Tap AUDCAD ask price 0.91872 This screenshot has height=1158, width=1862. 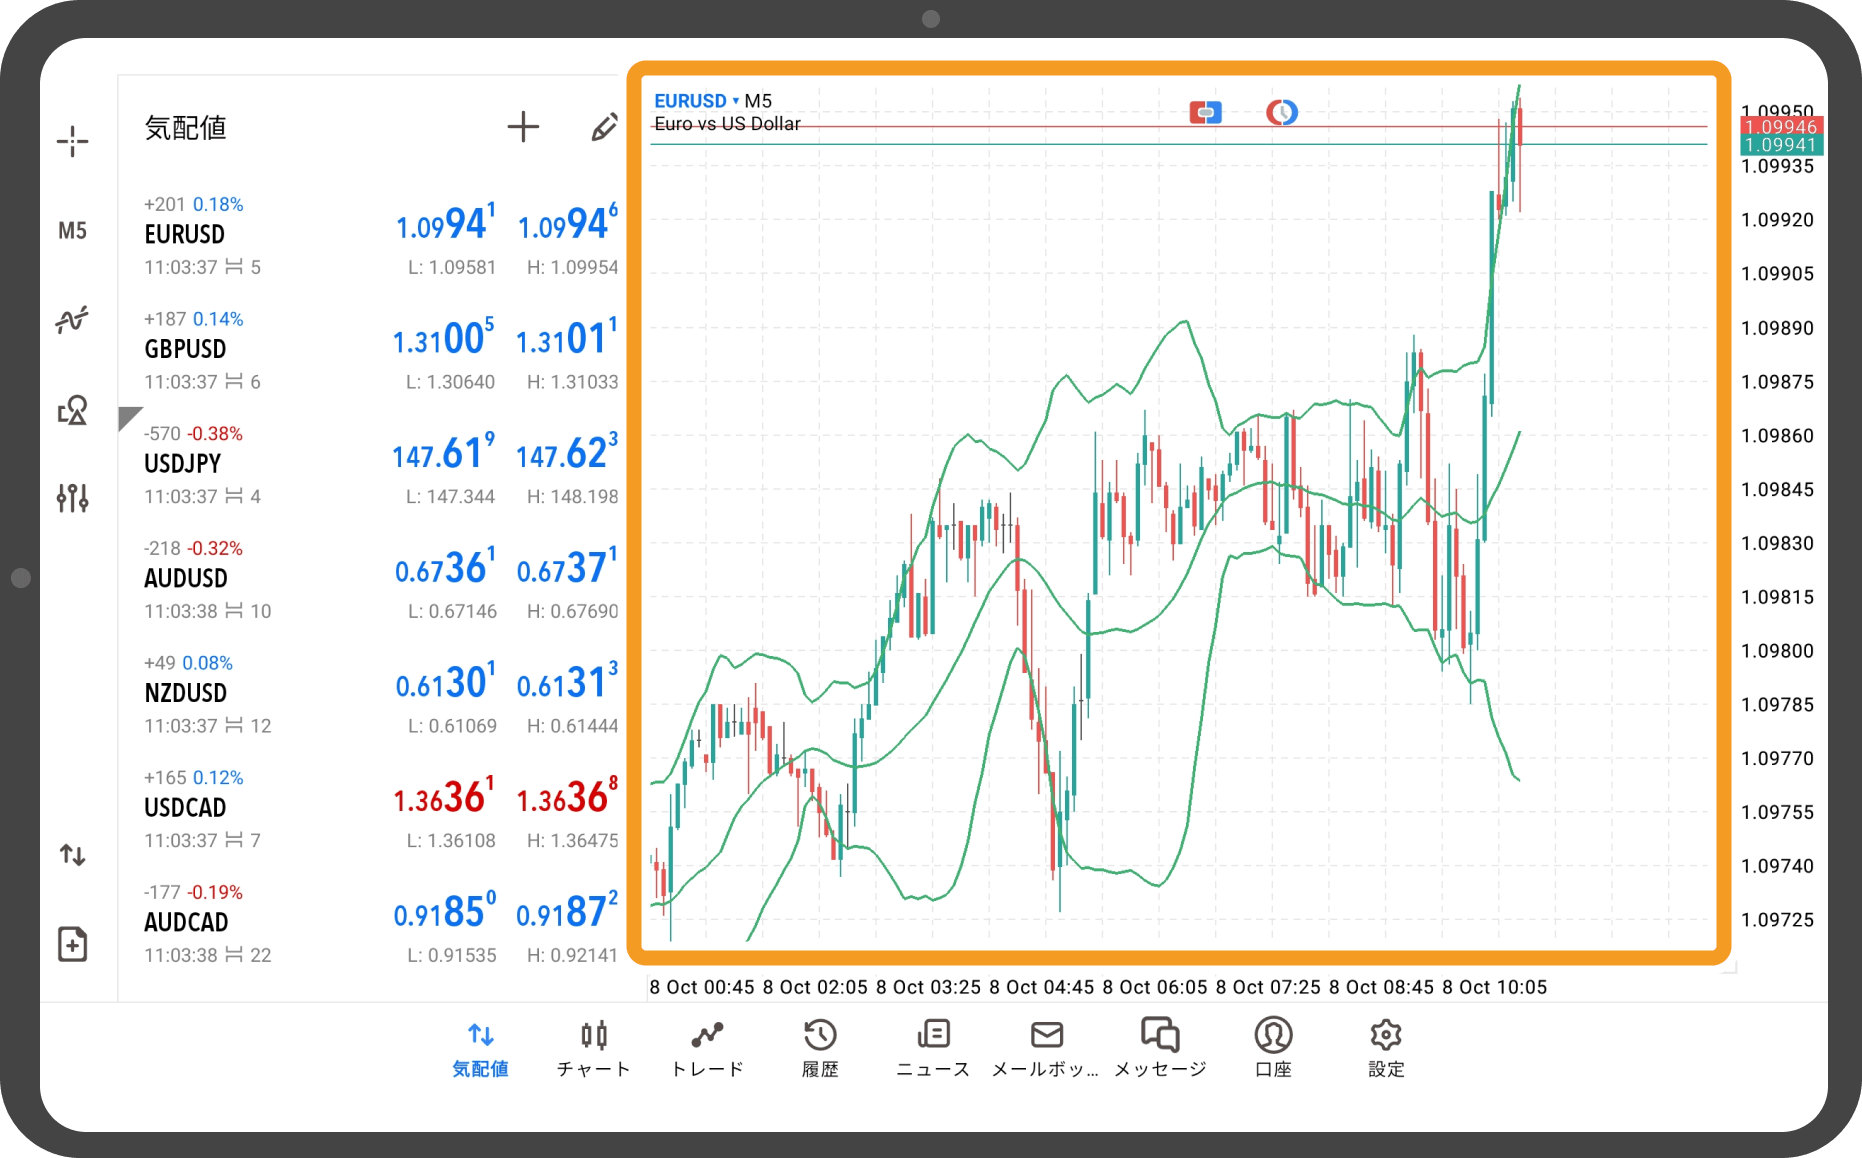(x=567, y=911)
